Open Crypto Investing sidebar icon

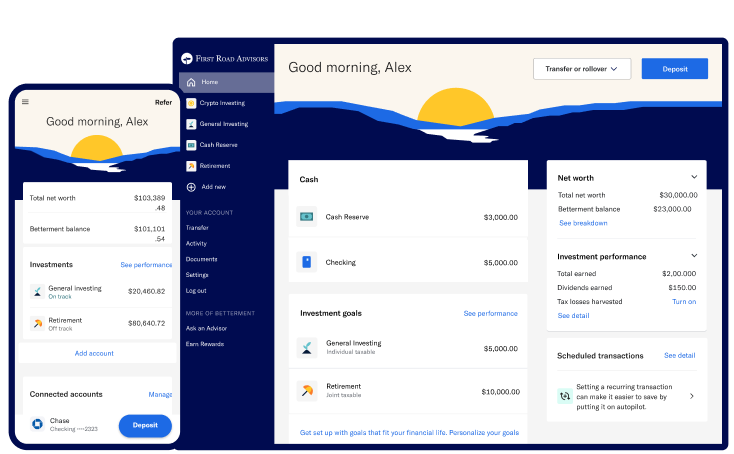coord(190,103)
